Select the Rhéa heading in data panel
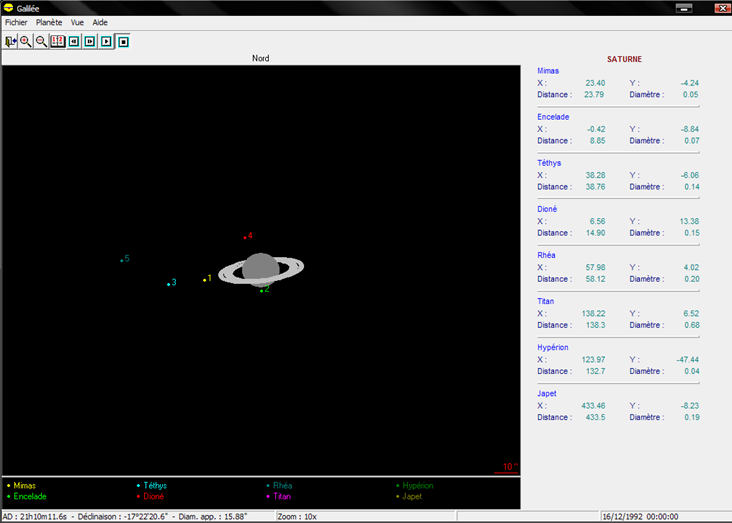732x523 pixels. click(546, 255)
